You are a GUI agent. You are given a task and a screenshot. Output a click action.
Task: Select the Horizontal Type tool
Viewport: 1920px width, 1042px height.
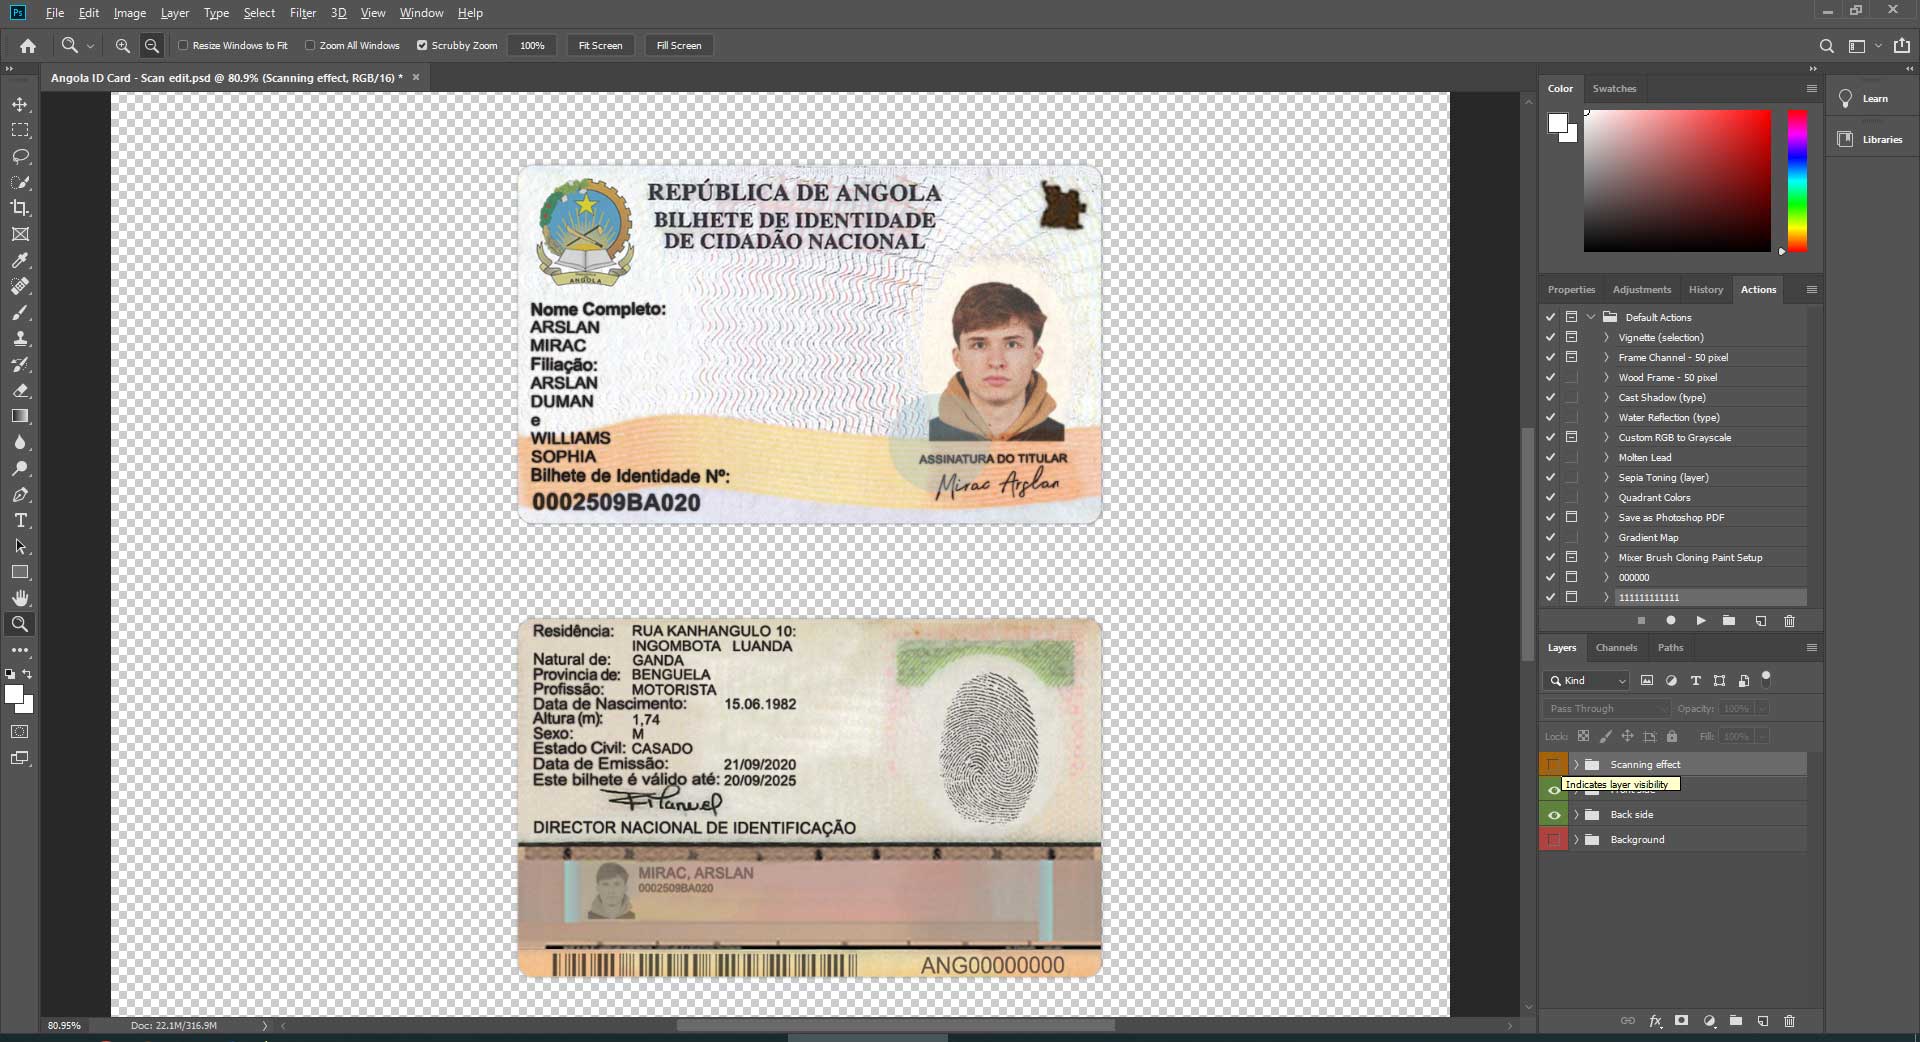[20, 521]
